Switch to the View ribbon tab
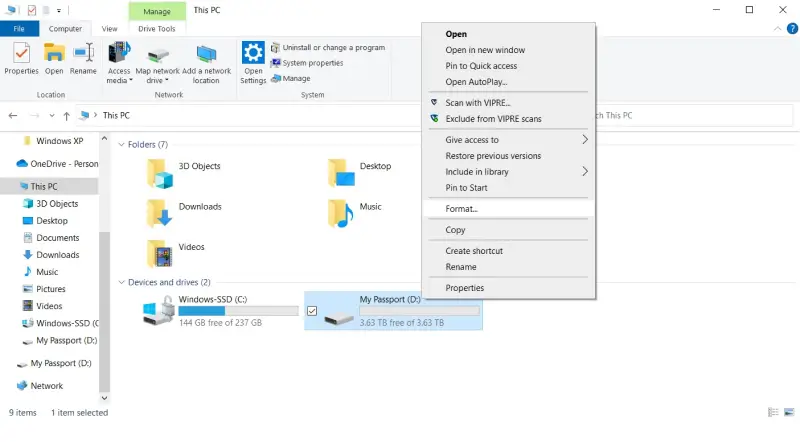The image size is (800, 442). click(109, 30)
